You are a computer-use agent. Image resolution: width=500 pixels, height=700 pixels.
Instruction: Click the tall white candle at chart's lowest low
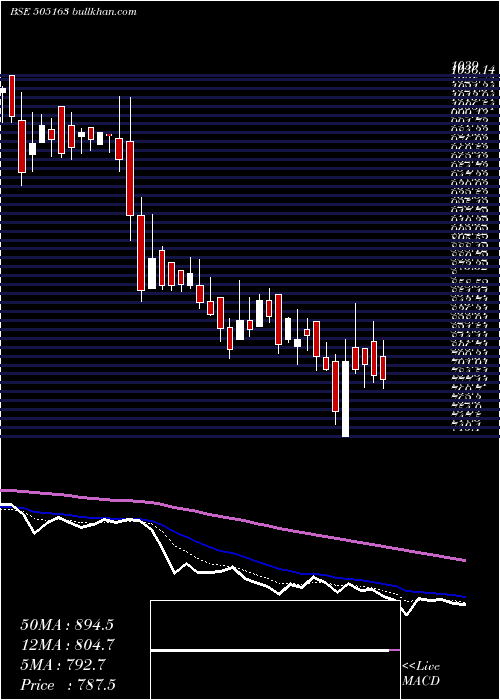point(346,399)
